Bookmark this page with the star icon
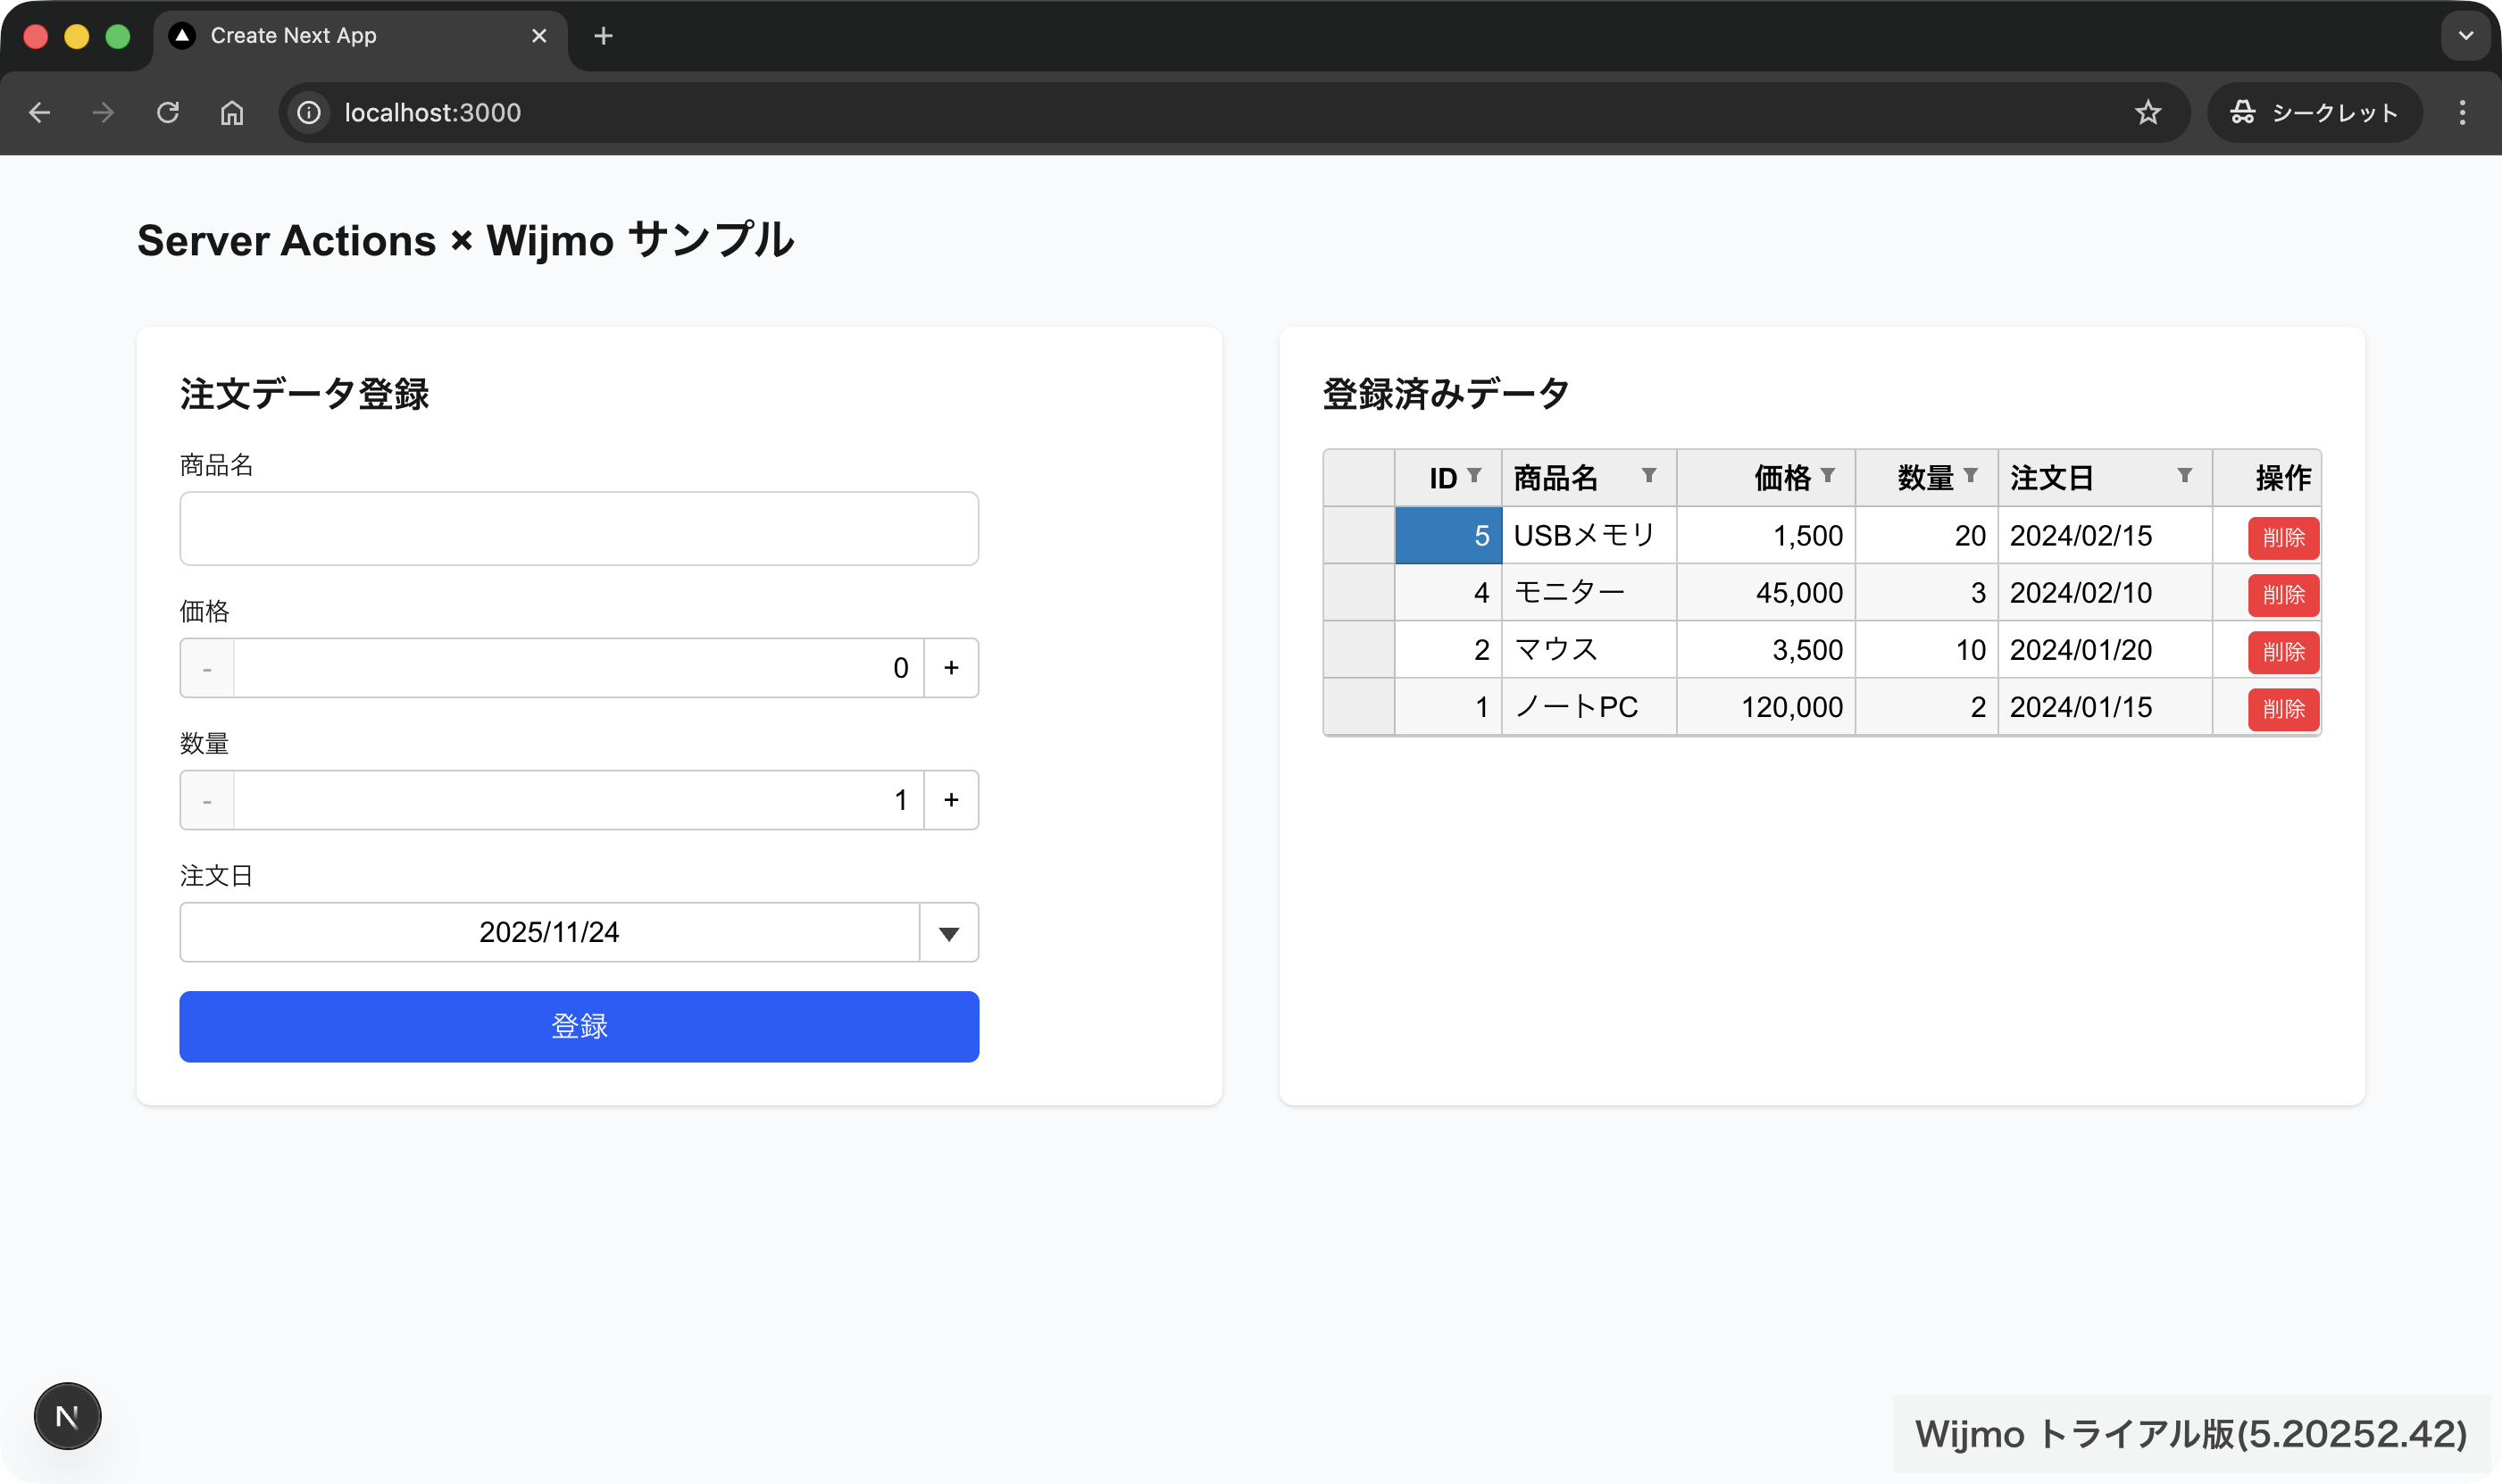This screenshot has height=1484, width=2502. 2147,112
